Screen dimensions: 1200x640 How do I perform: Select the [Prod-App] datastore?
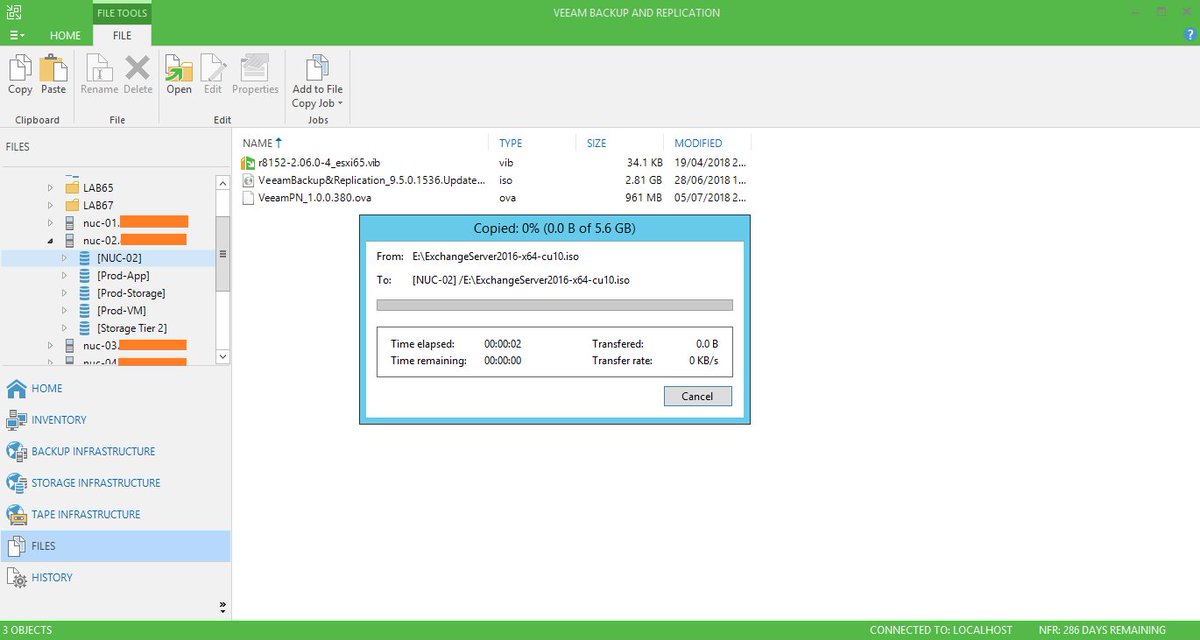click(x=124, y=275)
